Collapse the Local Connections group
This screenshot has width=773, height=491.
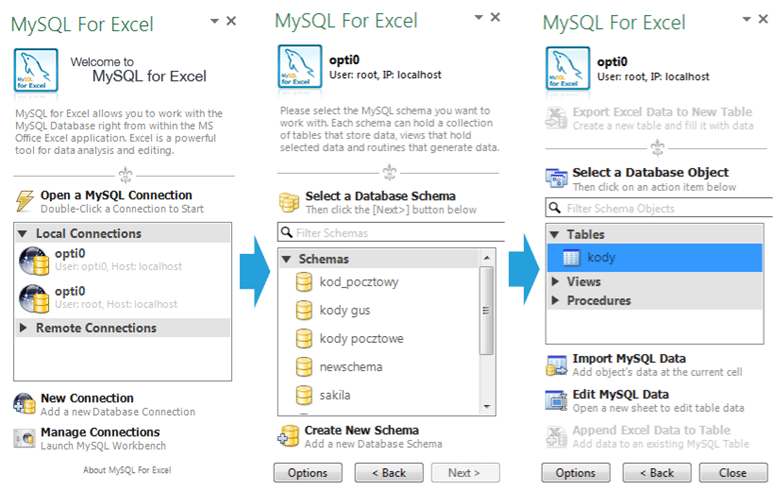pos(22,234)
